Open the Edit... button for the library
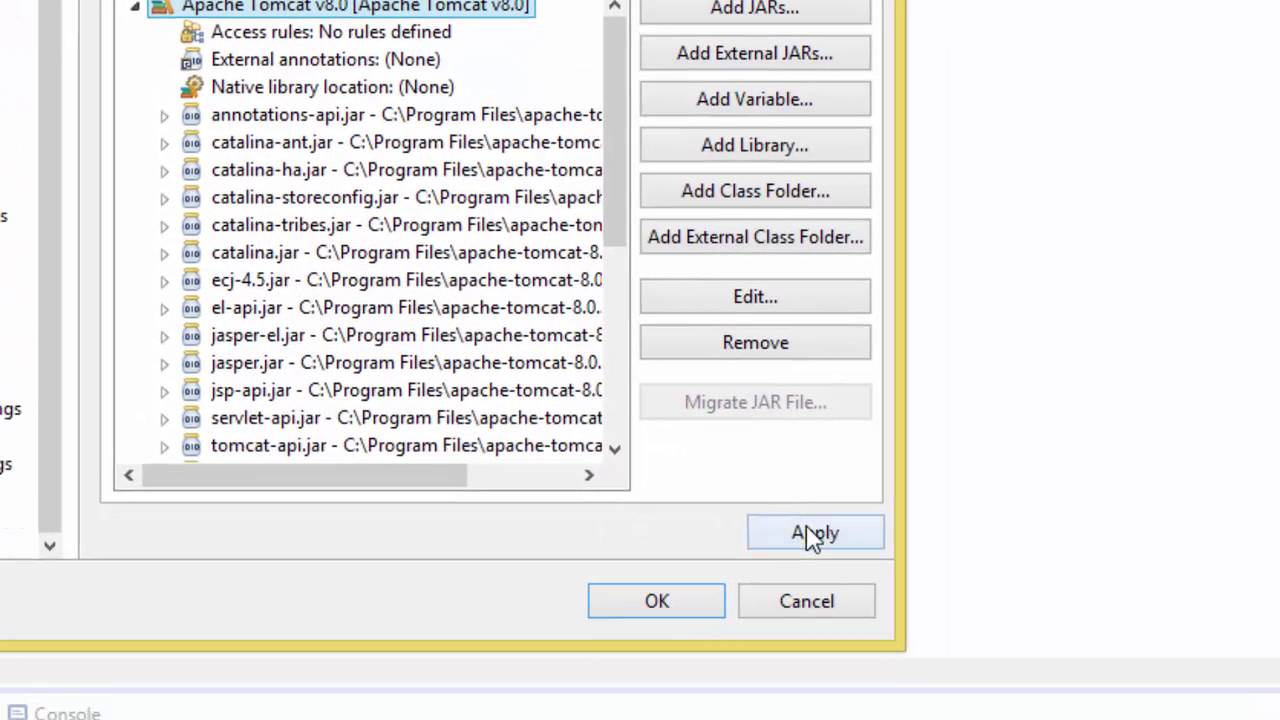1280x720 pixels. [x=755, y=297]
